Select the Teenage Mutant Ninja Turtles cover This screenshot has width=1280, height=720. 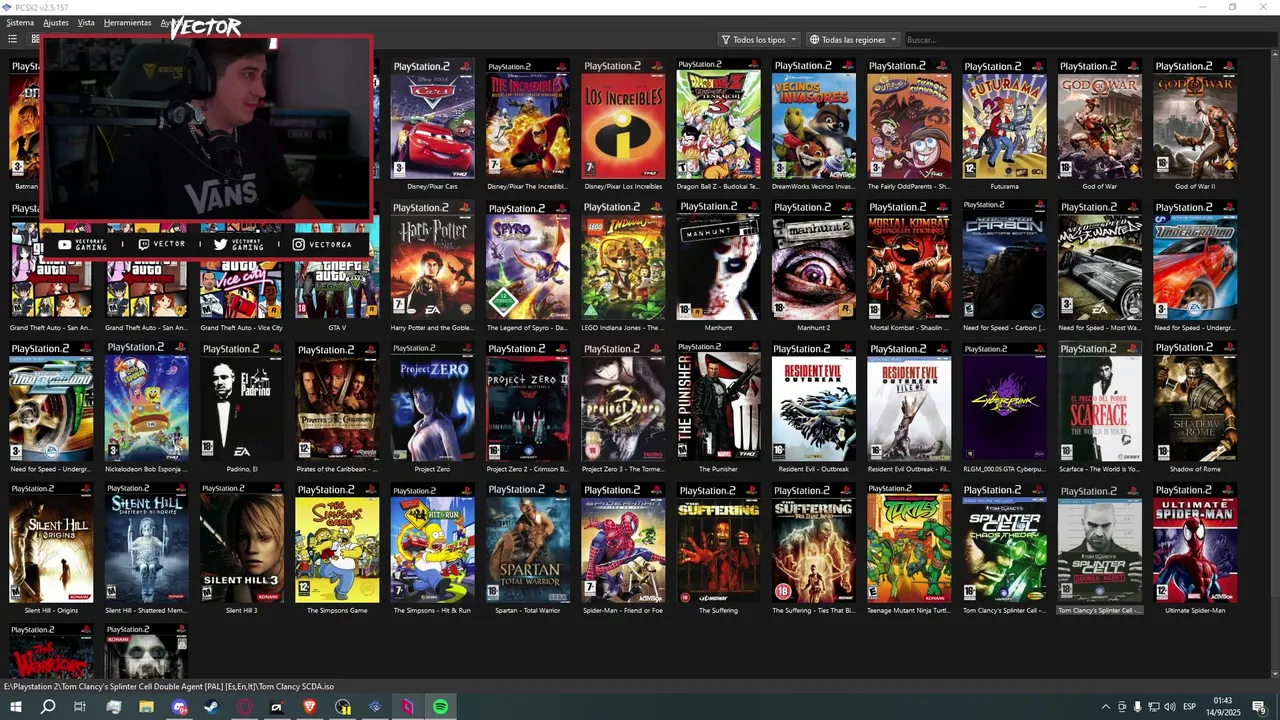(x=909, y=543)
